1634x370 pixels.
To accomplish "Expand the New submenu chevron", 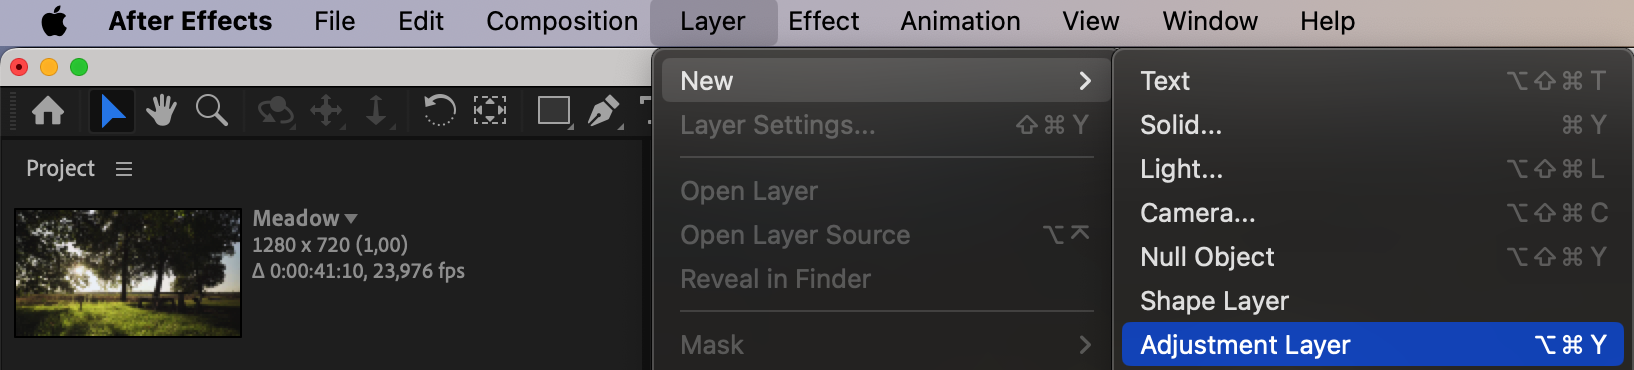I will (1085, 81).
